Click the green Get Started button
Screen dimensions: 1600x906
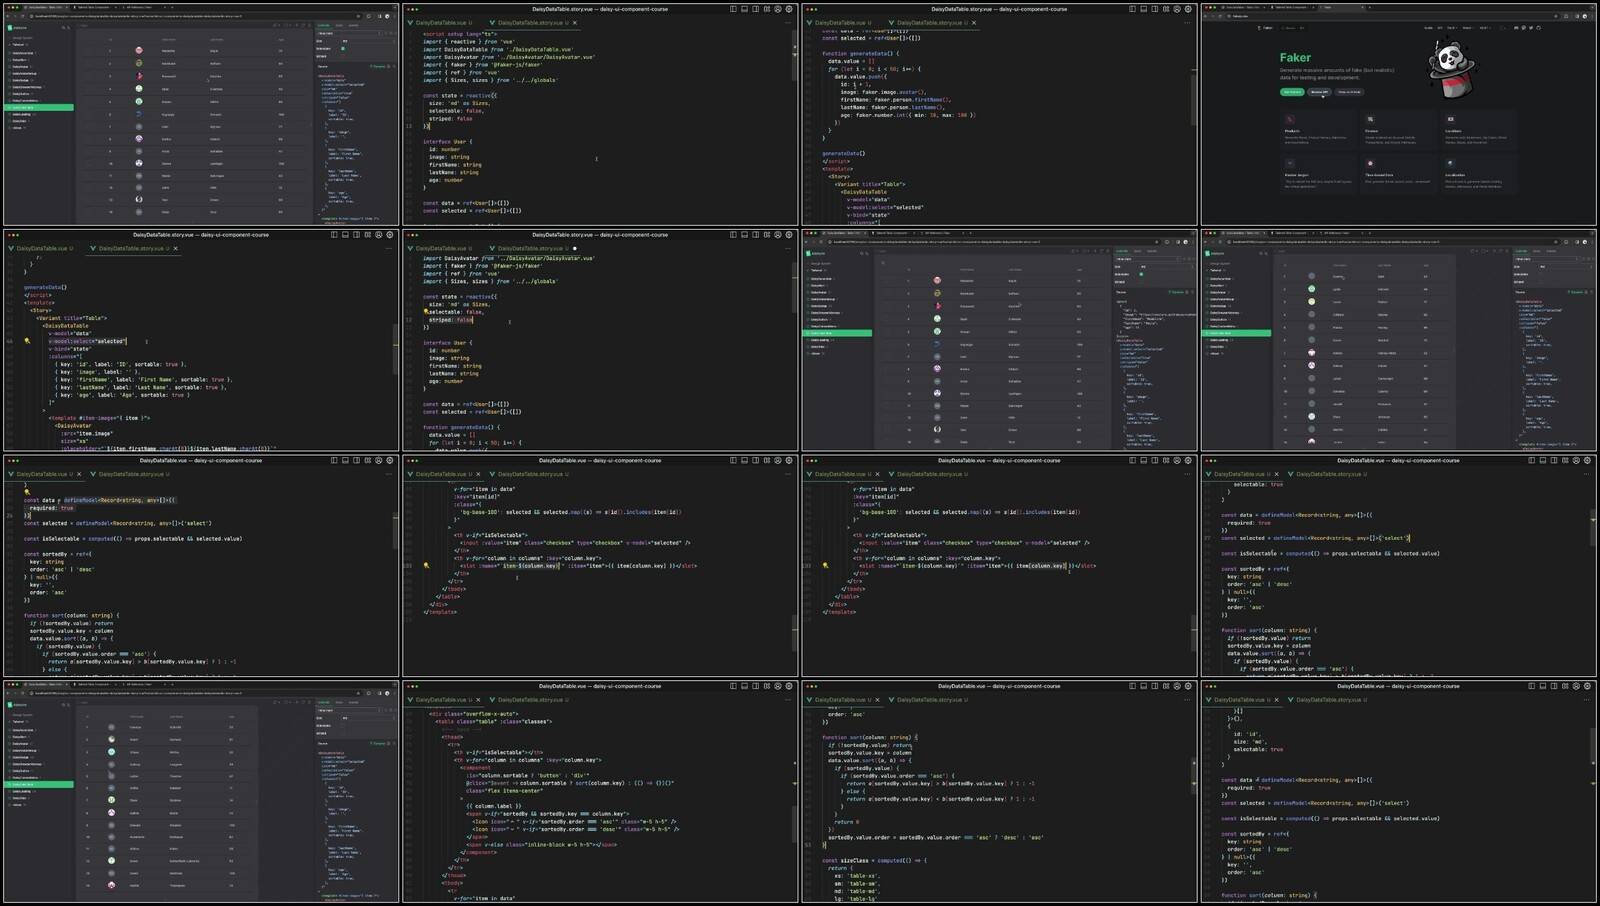(1292, 92)
